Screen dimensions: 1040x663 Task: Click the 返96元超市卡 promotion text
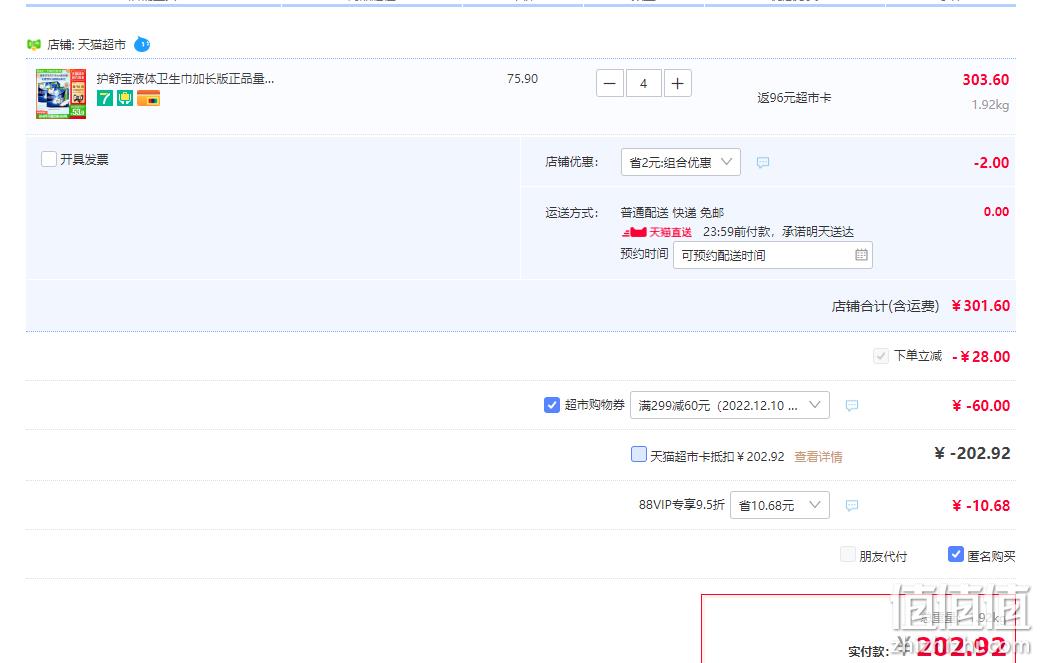[794, 97]
